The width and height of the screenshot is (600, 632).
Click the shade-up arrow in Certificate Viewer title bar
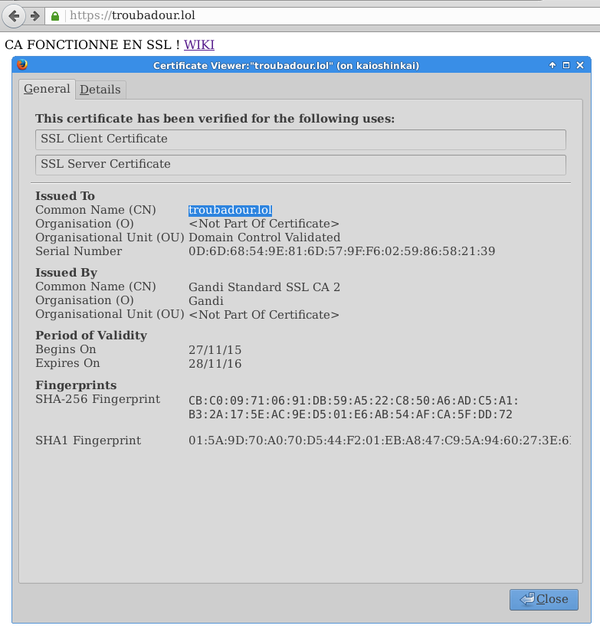[552, 65]
